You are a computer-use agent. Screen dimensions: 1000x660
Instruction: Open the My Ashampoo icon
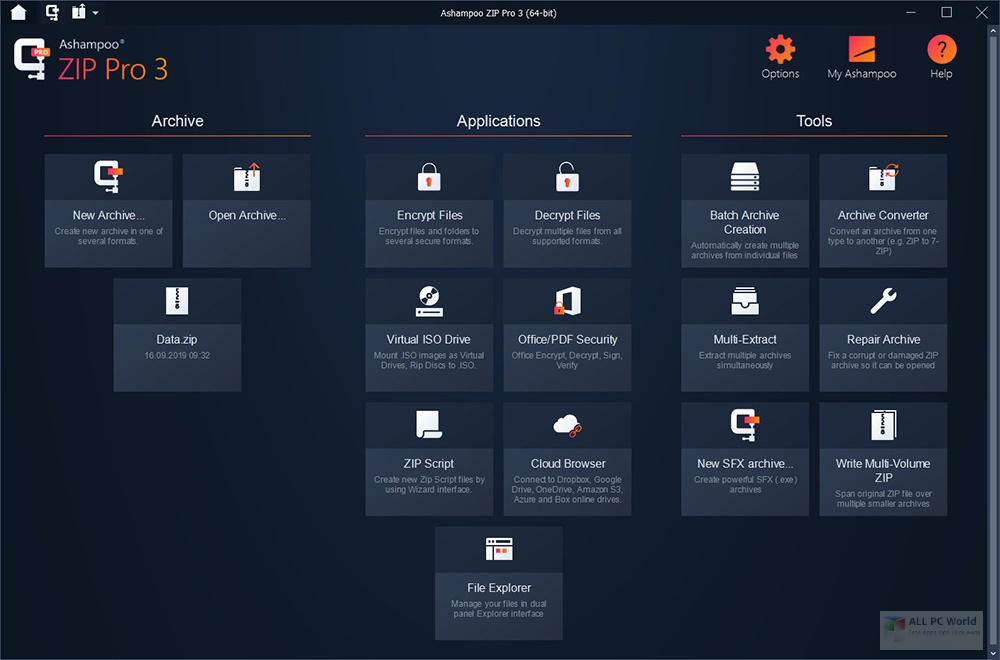(x=861, y=49)
